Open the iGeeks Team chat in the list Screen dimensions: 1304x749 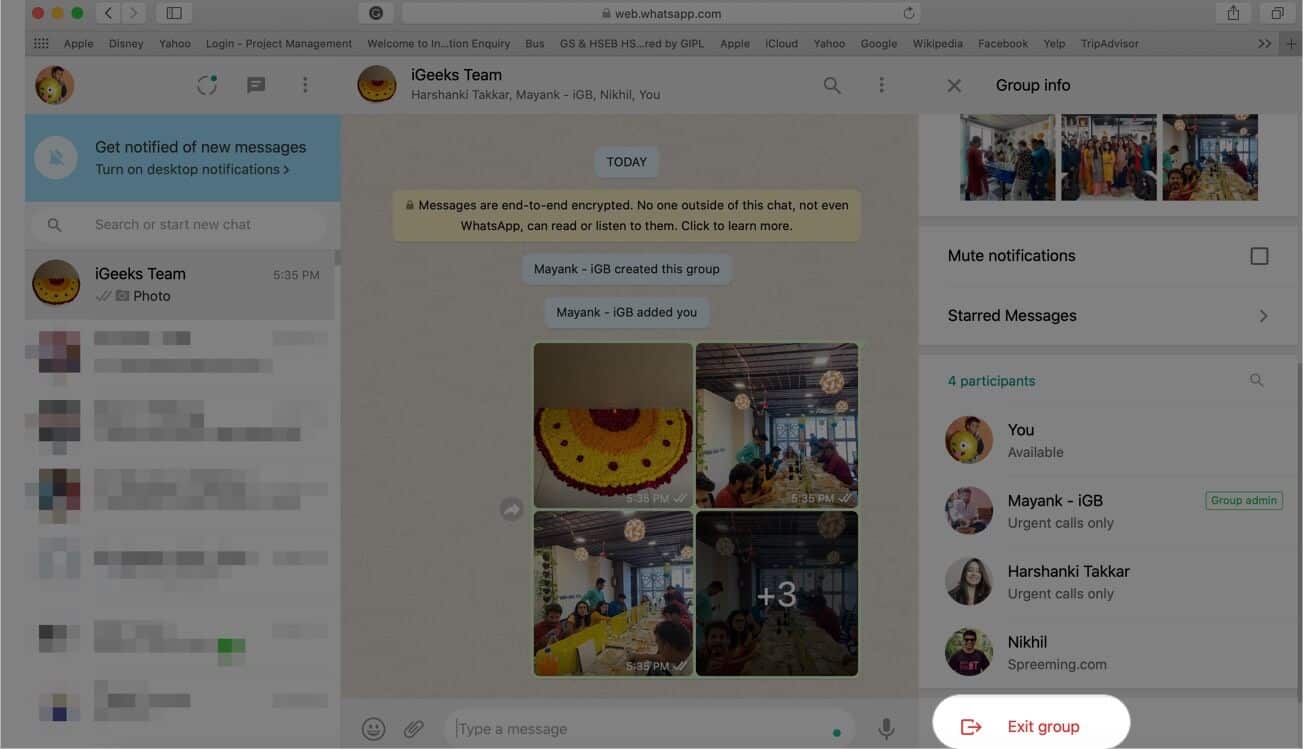tap(180, 284)
